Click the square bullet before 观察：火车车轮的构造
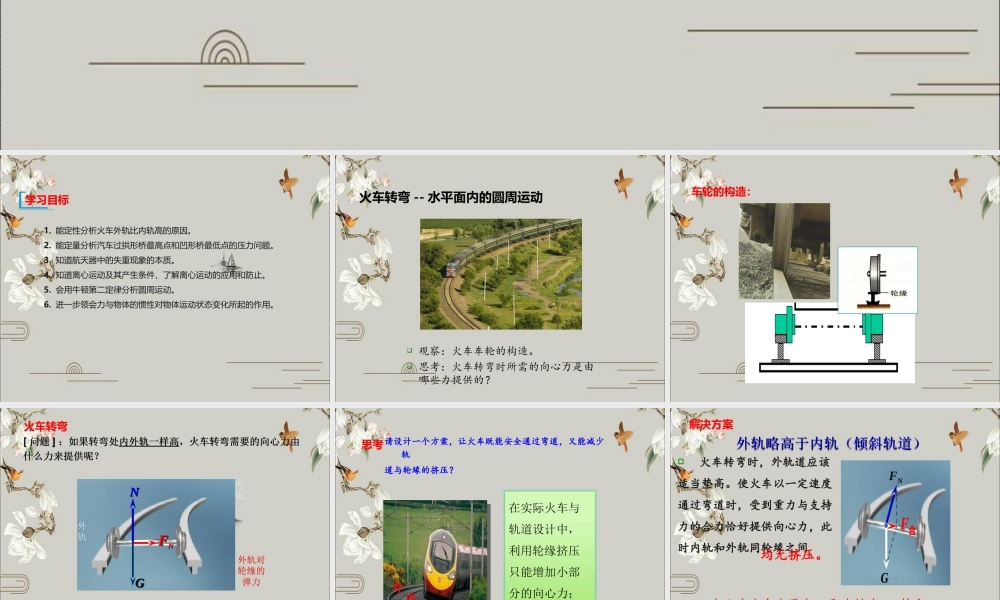Viewport: 1000px width, 600px height. point(409,349)
